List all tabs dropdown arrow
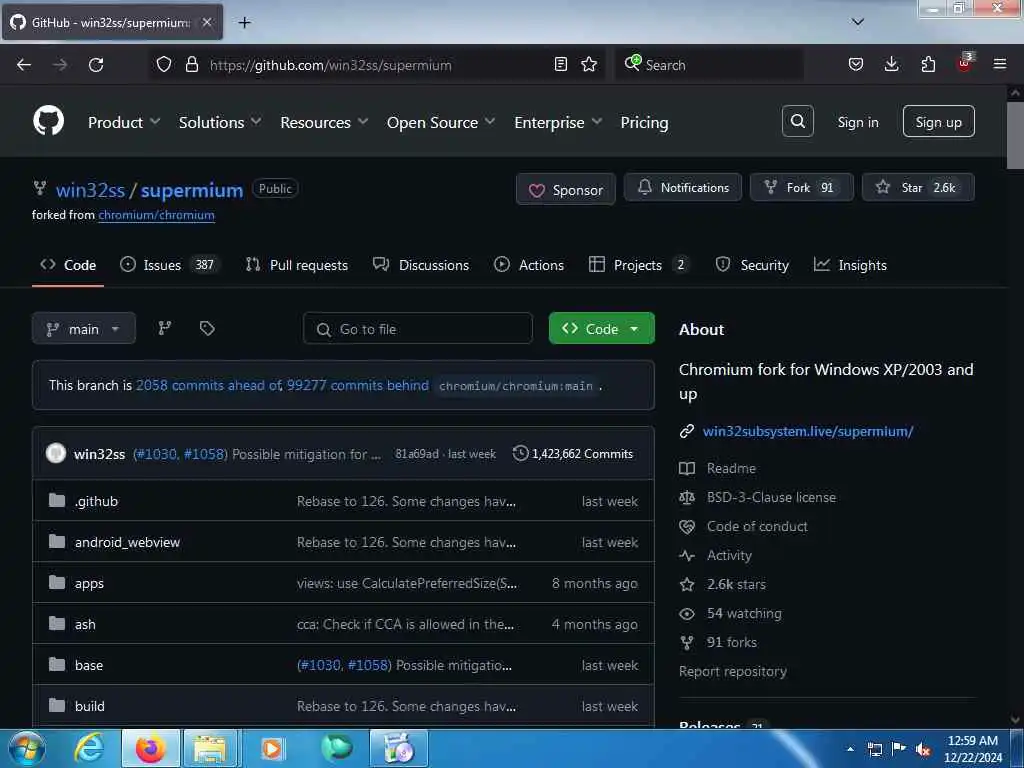The image size is (1024, 768). (858, 22)
